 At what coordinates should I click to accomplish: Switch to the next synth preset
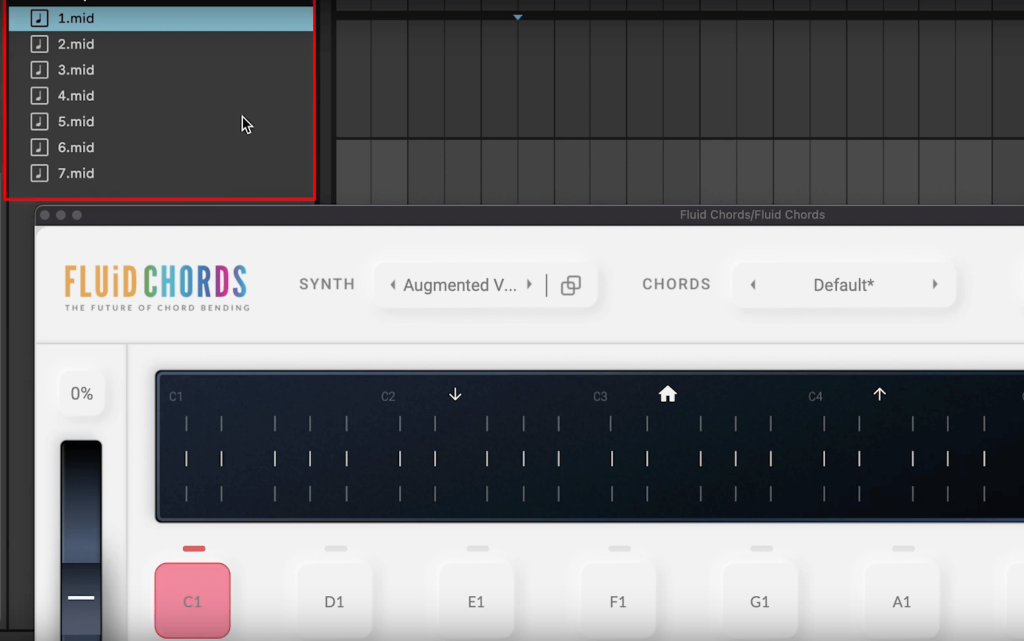point(529,285)
